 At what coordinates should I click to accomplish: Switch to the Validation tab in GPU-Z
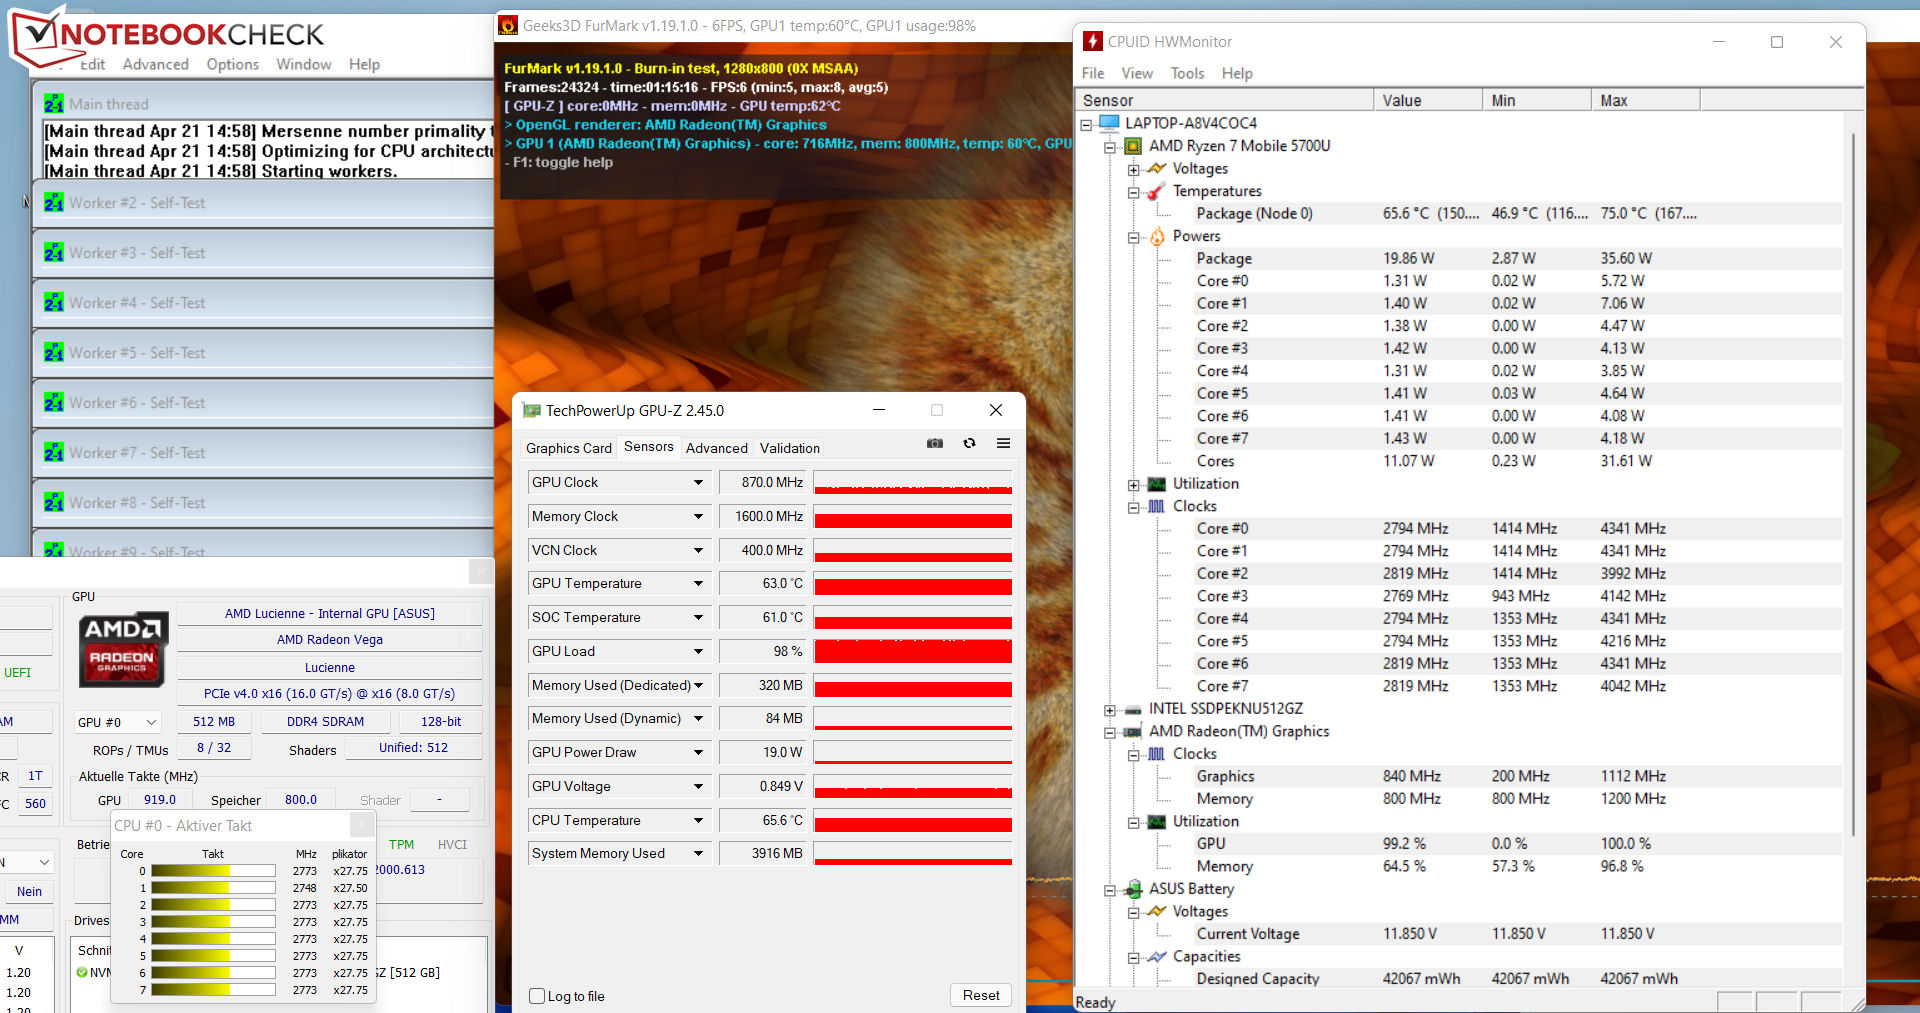(x=789, y=448)
